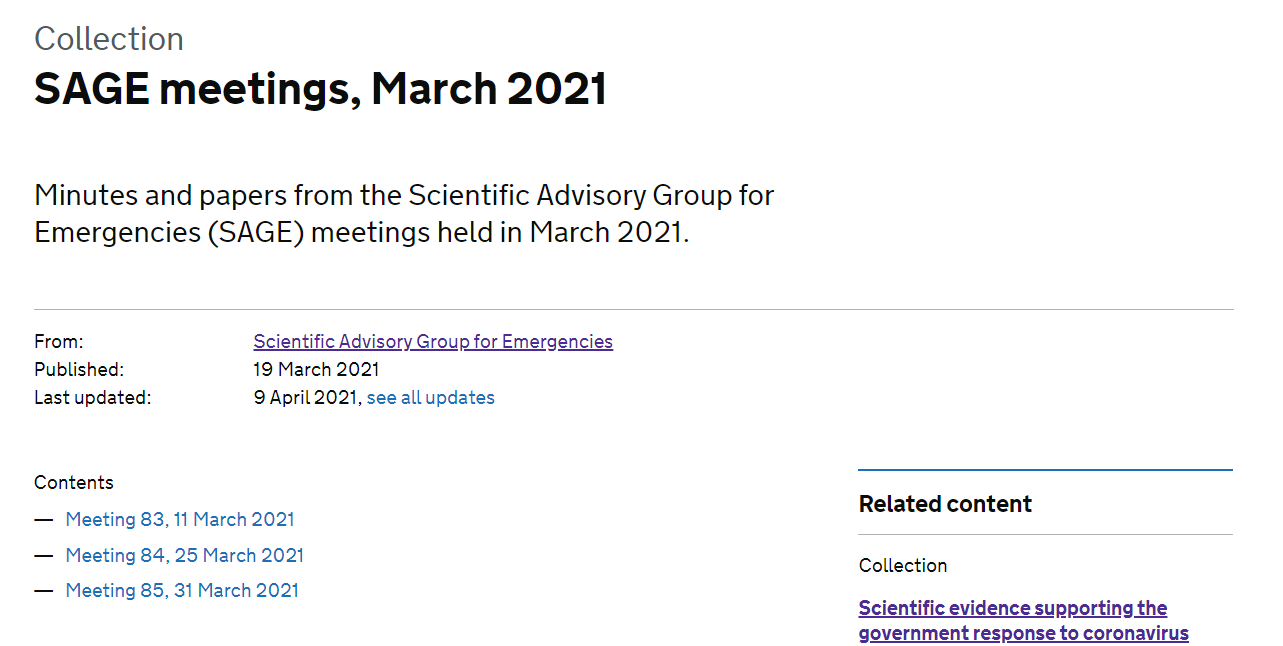Click the 'see all updates' link
This screenshot has height=646, width=1283.
(x=430, y=398)
